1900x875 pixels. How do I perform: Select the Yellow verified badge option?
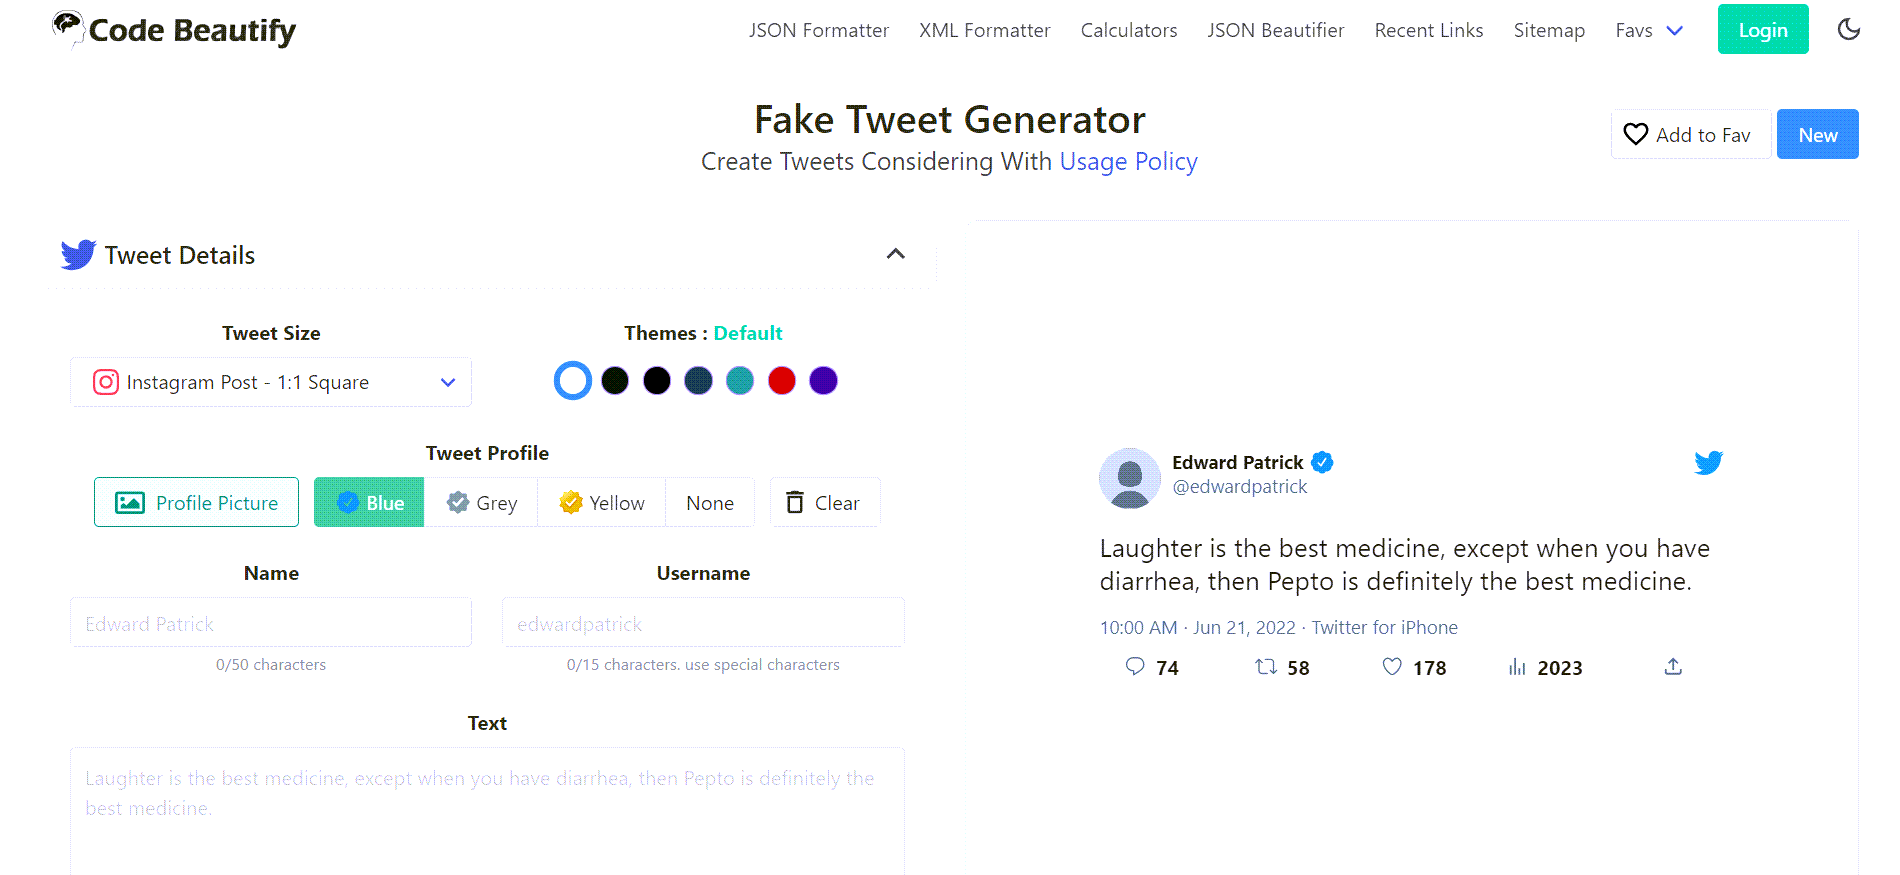tap(601, 502)
